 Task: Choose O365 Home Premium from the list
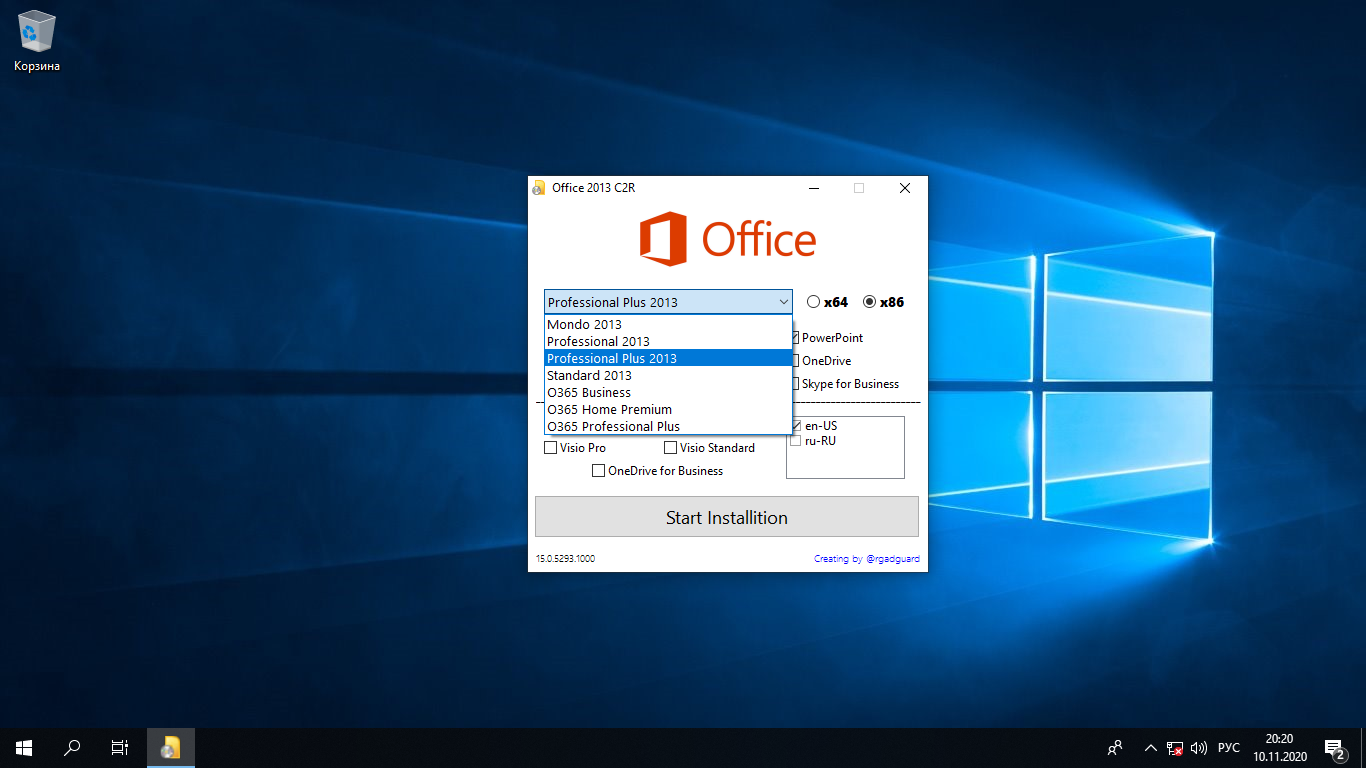click(x=669, y=409)
